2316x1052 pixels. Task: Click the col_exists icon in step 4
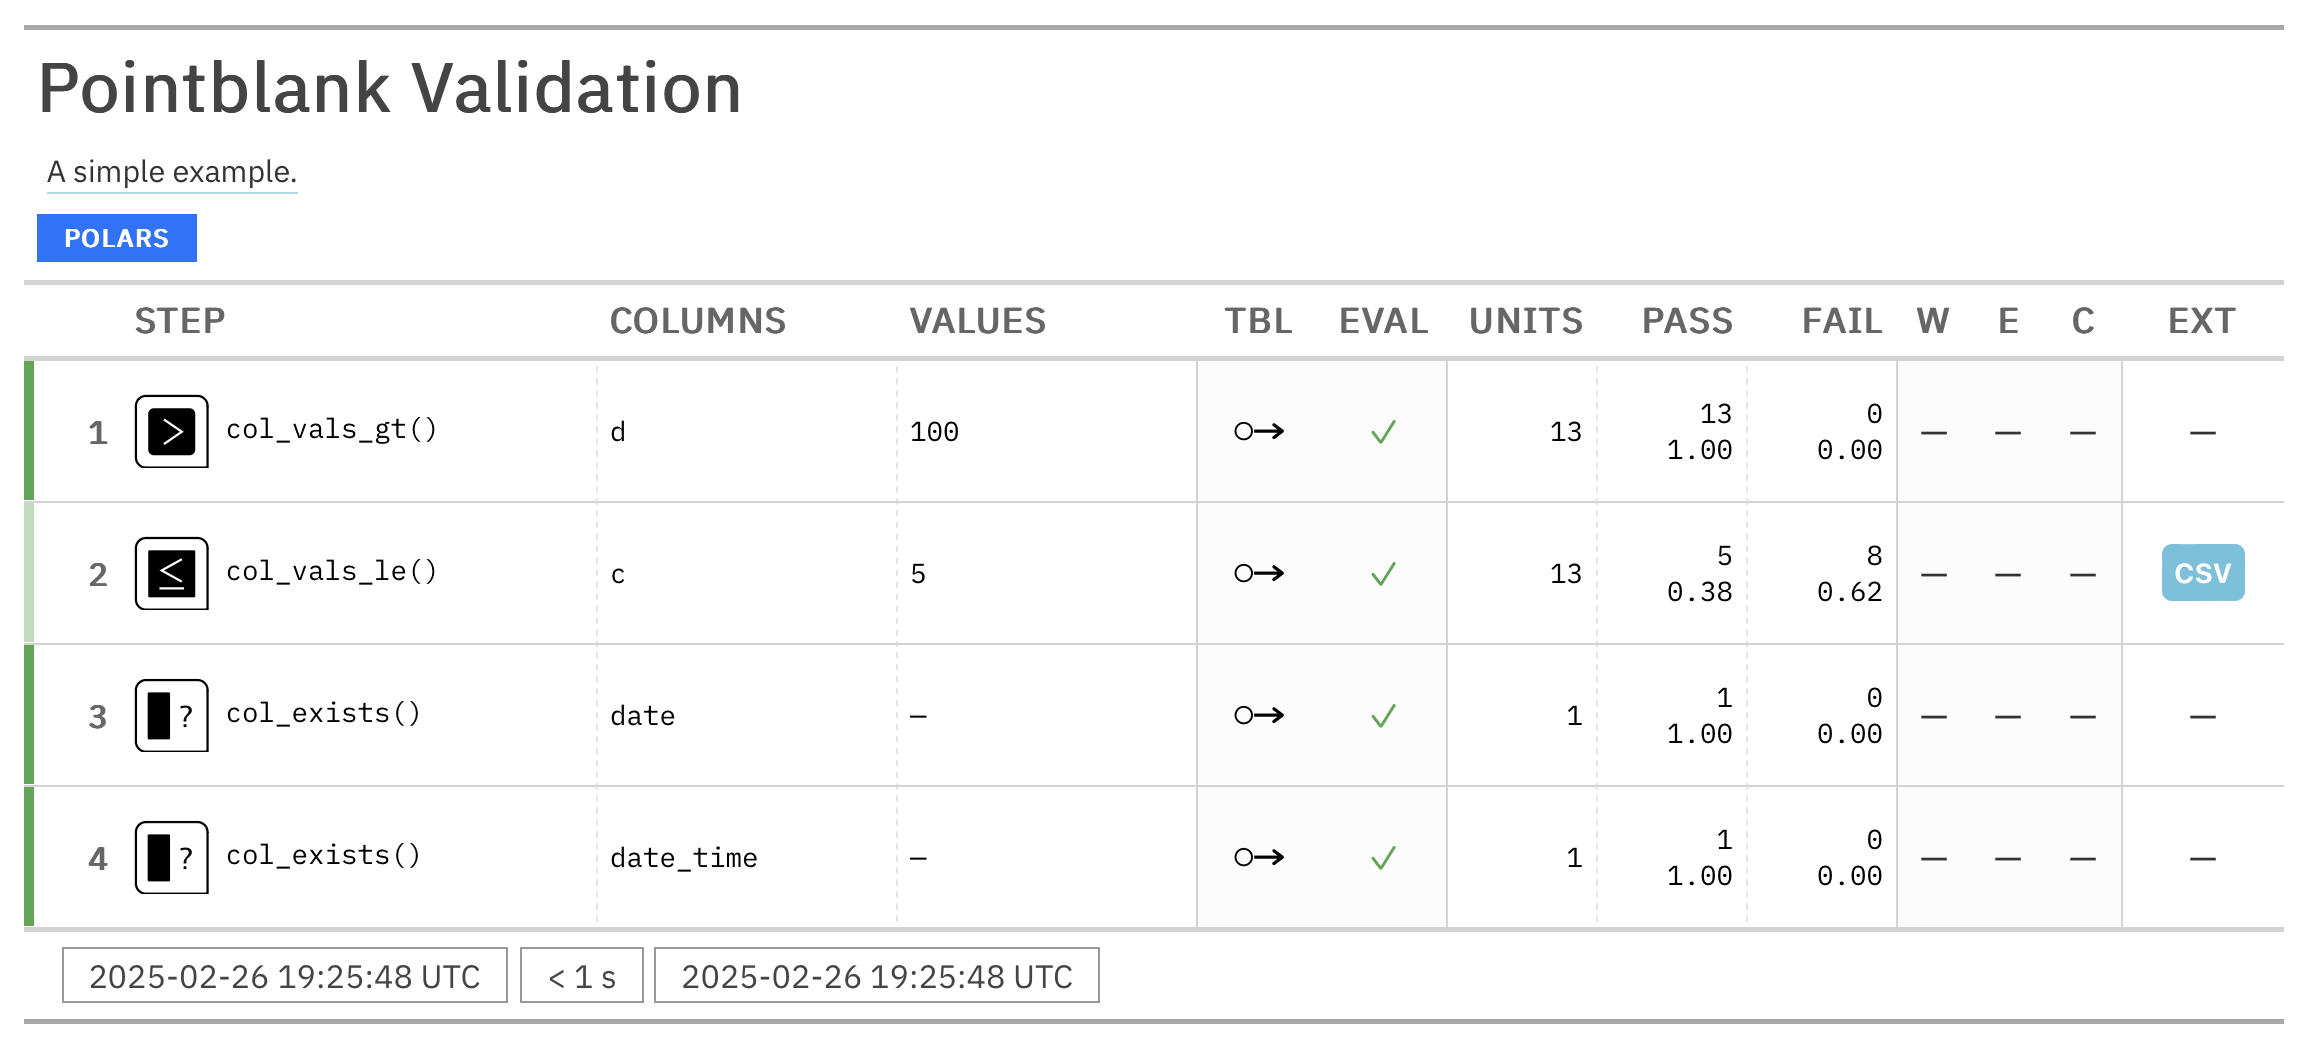(172, 858)
